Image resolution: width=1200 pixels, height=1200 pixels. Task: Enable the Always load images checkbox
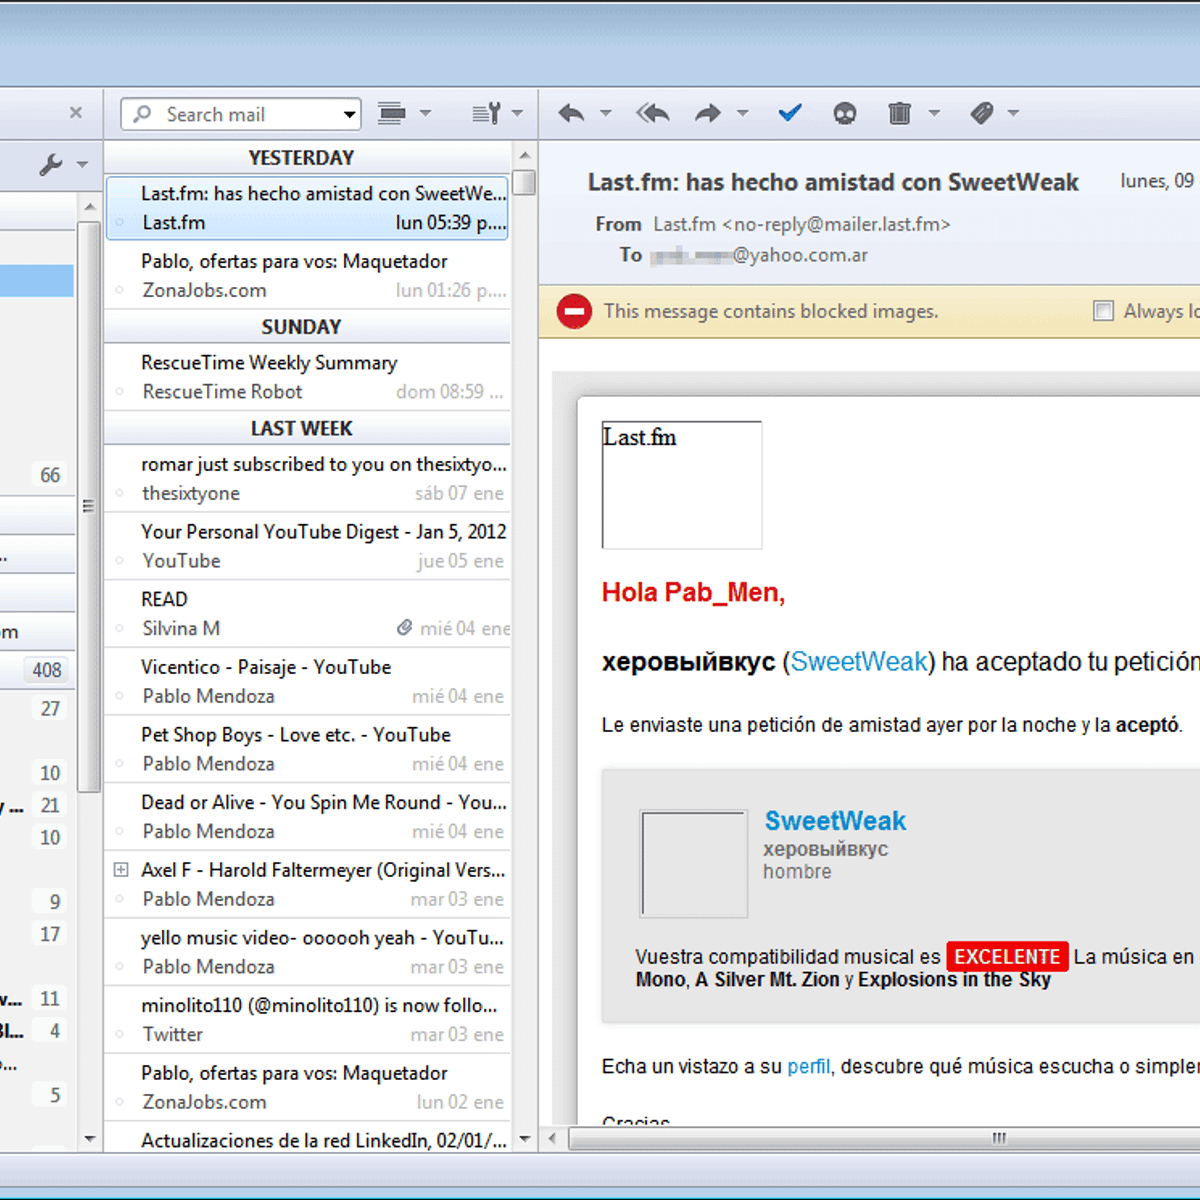pyautogui.click(x=1103, y=311)
